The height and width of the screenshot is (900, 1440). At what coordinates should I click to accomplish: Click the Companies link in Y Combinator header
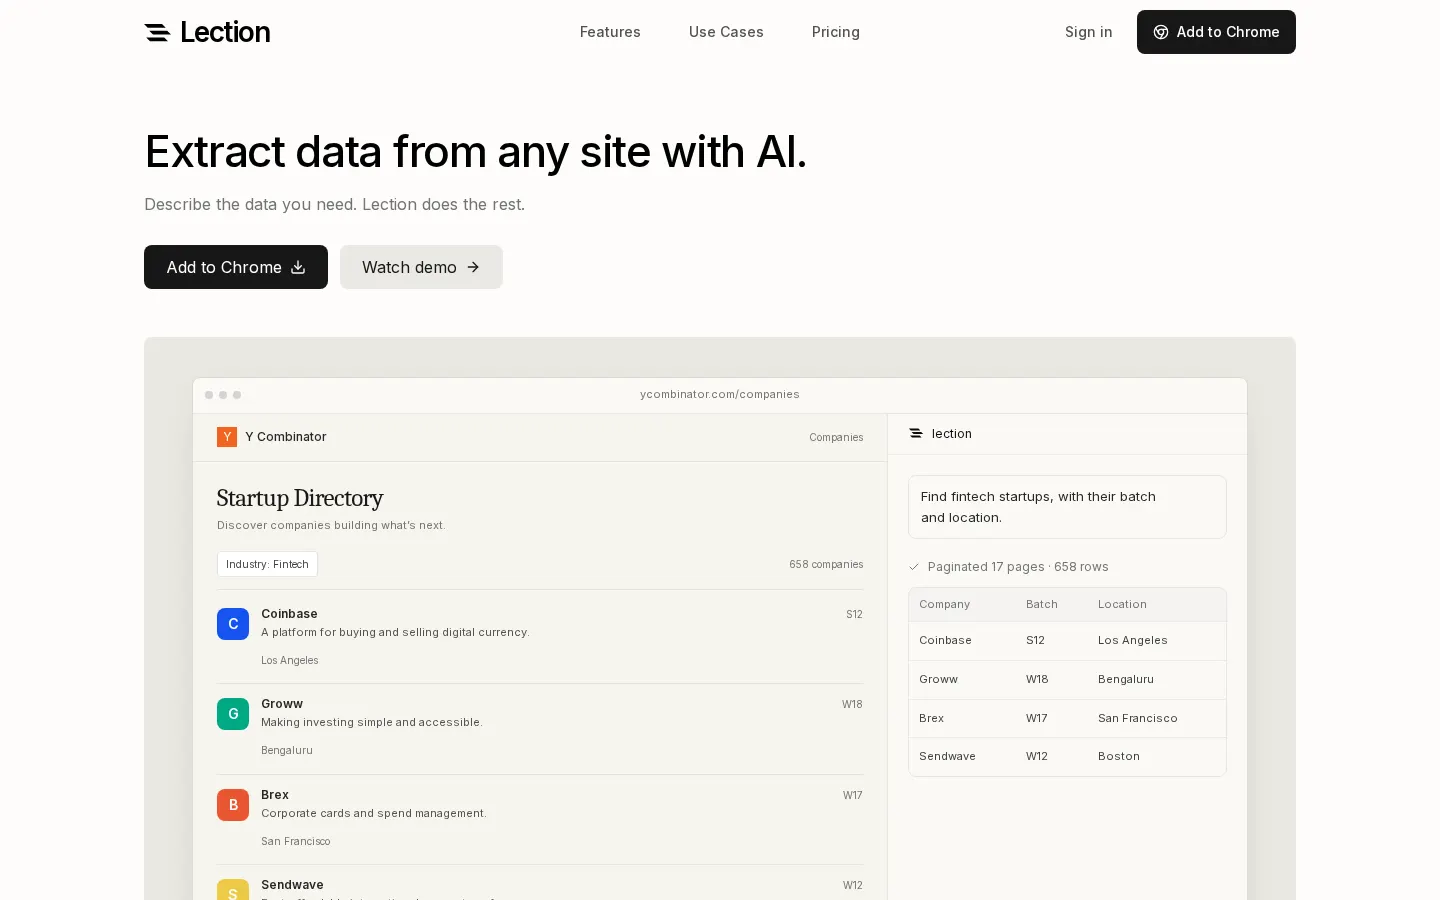pos(836,437)
